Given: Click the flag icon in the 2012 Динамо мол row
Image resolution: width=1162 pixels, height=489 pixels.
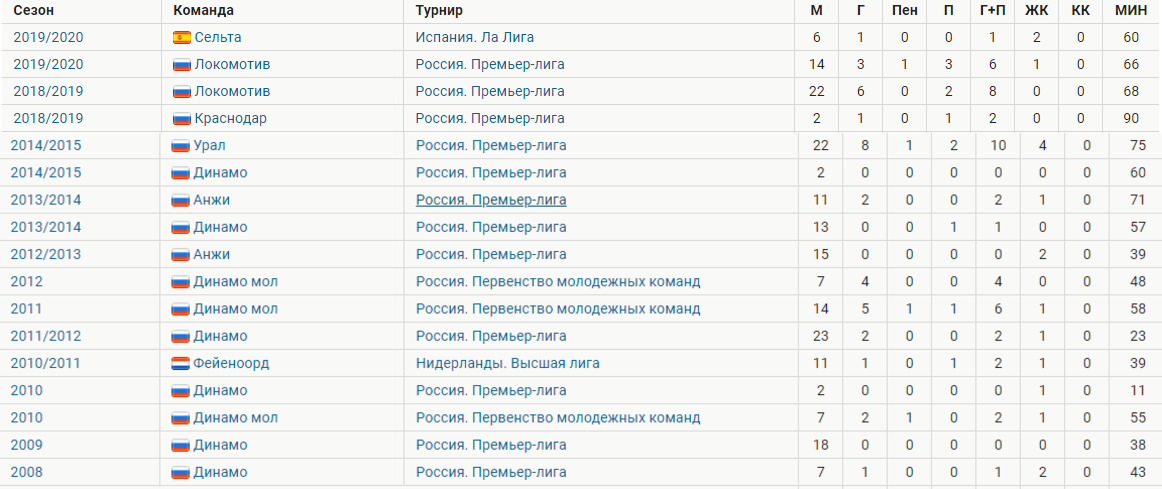Looking at the screenshot, I should pos(181,282).
